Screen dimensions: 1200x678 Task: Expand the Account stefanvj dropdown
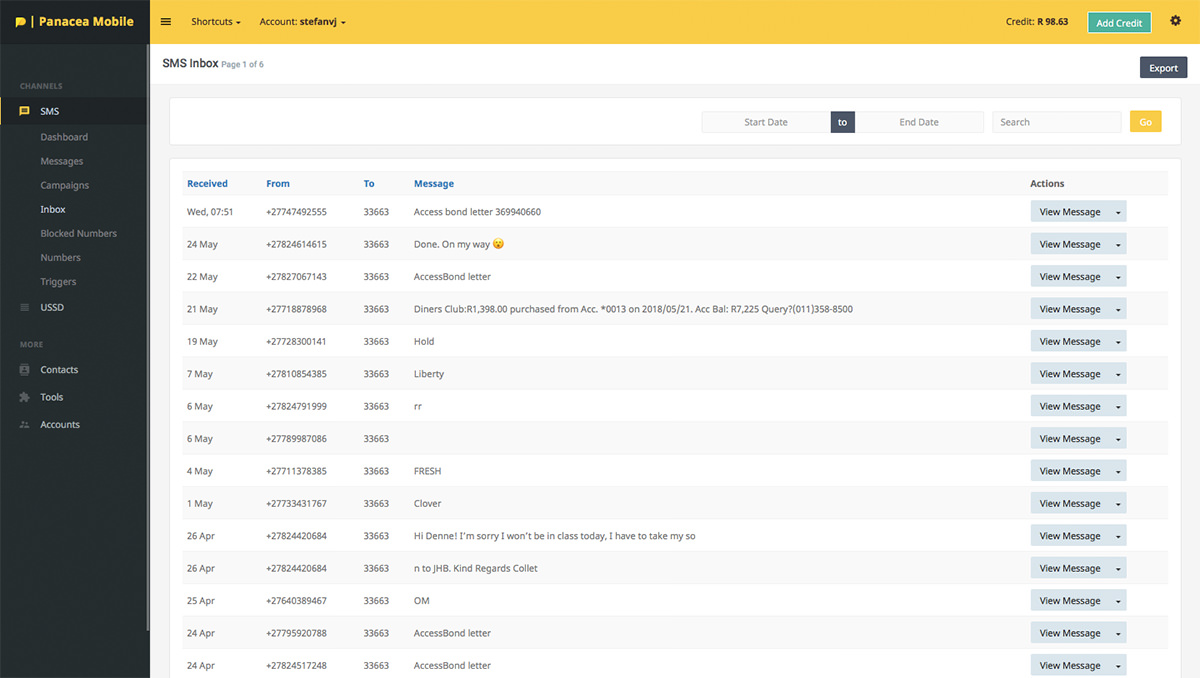point(302,22)
